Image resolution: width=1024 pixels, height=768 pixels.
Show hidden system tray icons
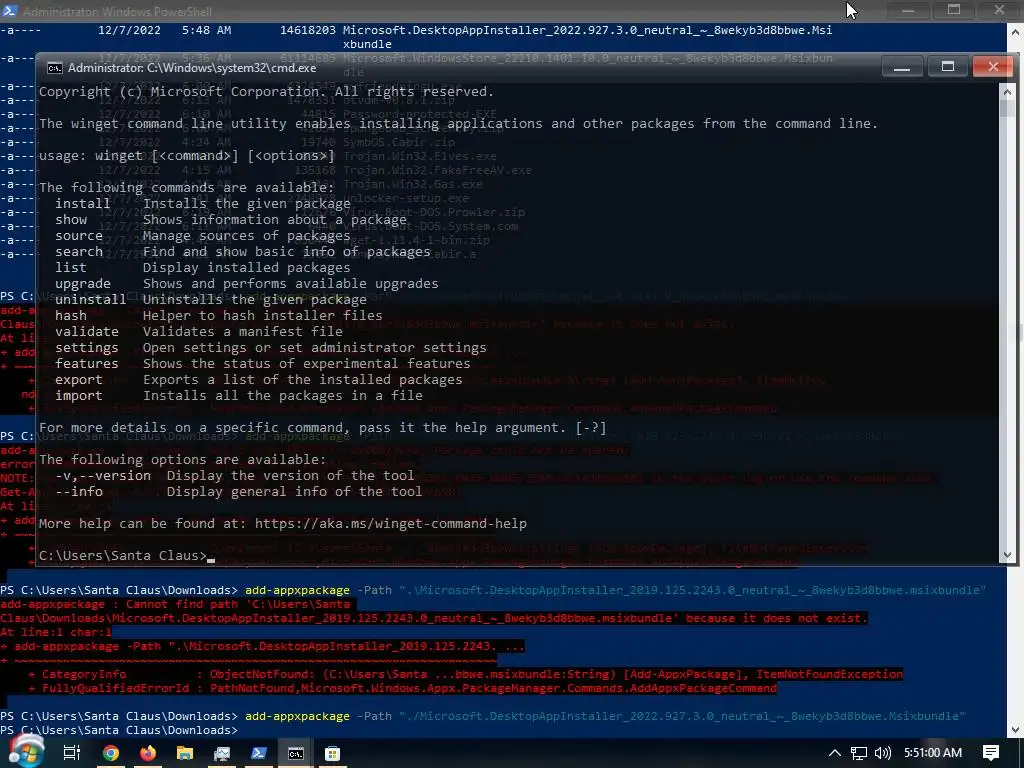pos(834,753)
